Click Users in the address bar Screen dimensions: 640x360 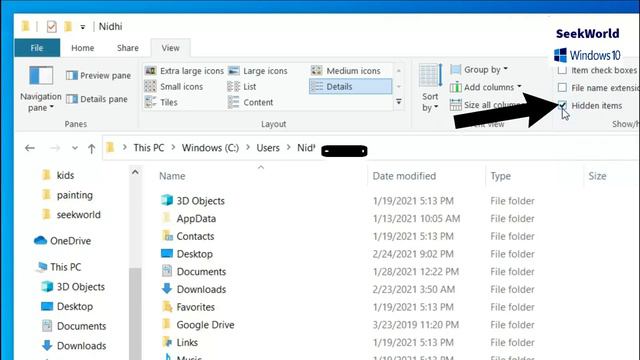pyautogui.click(x=268, y=148)
